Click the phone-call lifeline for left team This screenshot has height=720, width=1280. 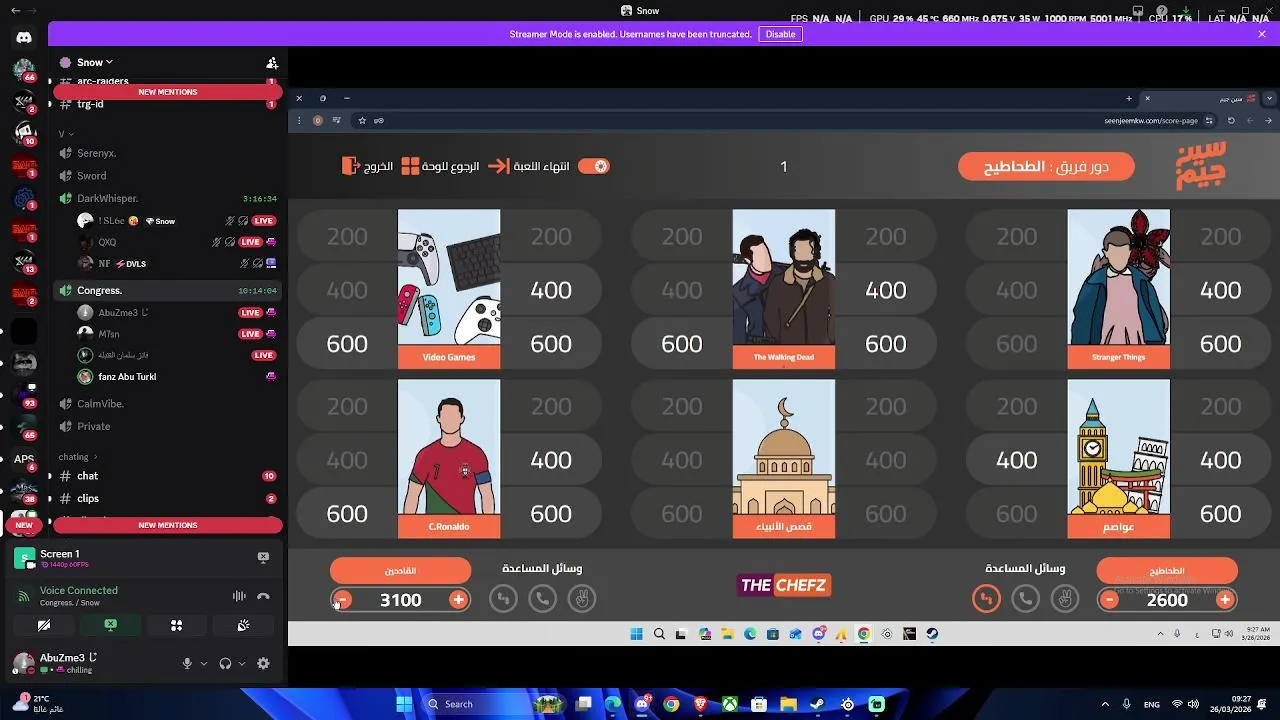tap(542, 599)
